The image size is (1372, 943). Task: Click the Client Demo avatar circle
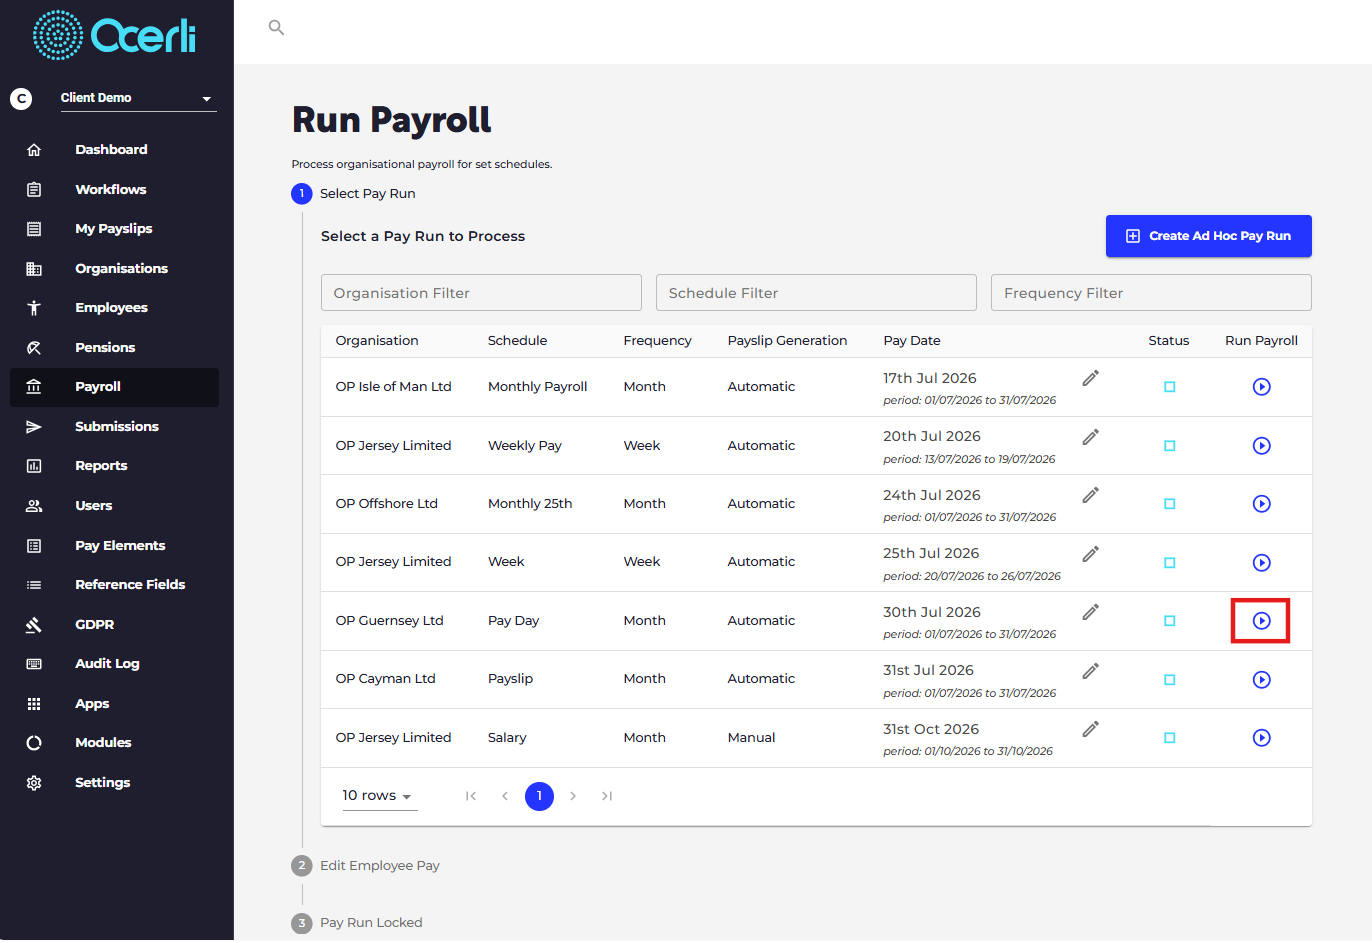[21, 99]
